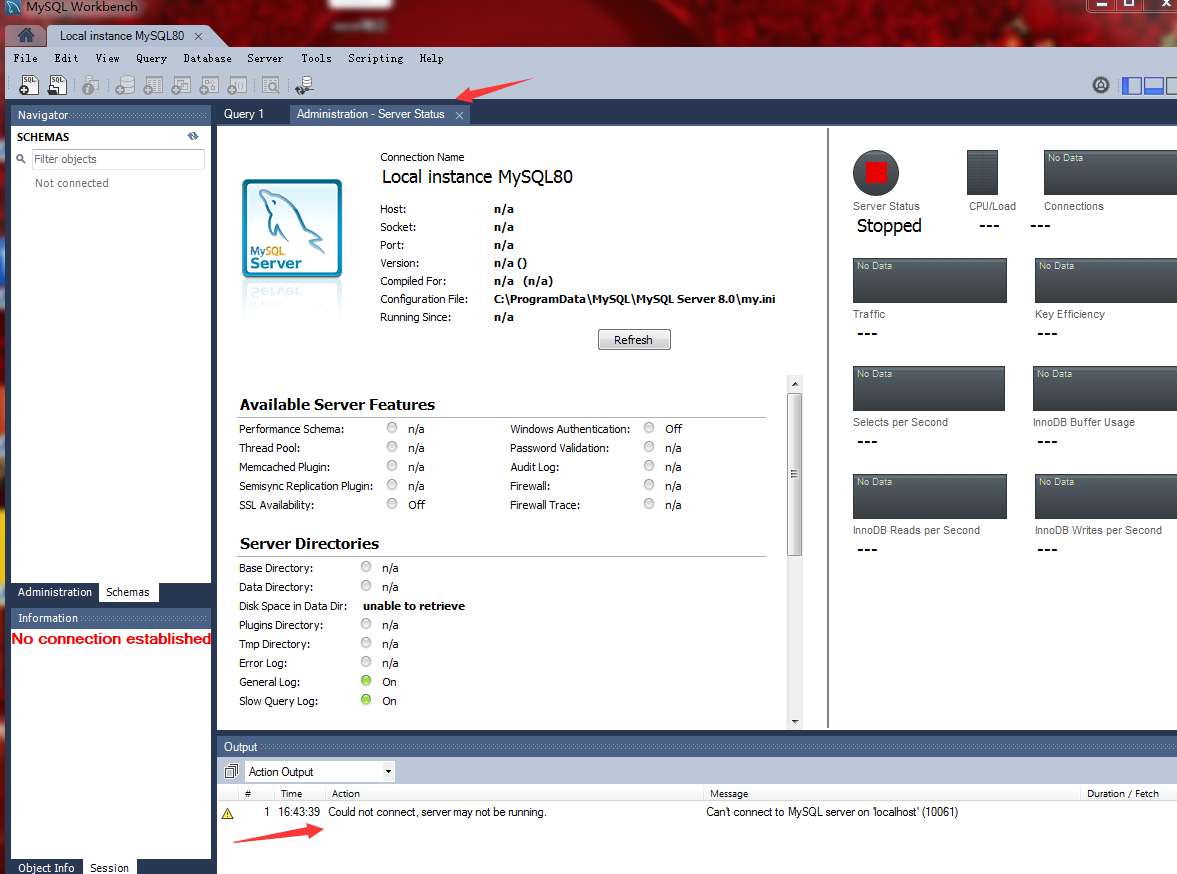The width and height of the screenshot is (1177, 874).
Task: Select the Administration navigator tab
Action: click(55, 592)
